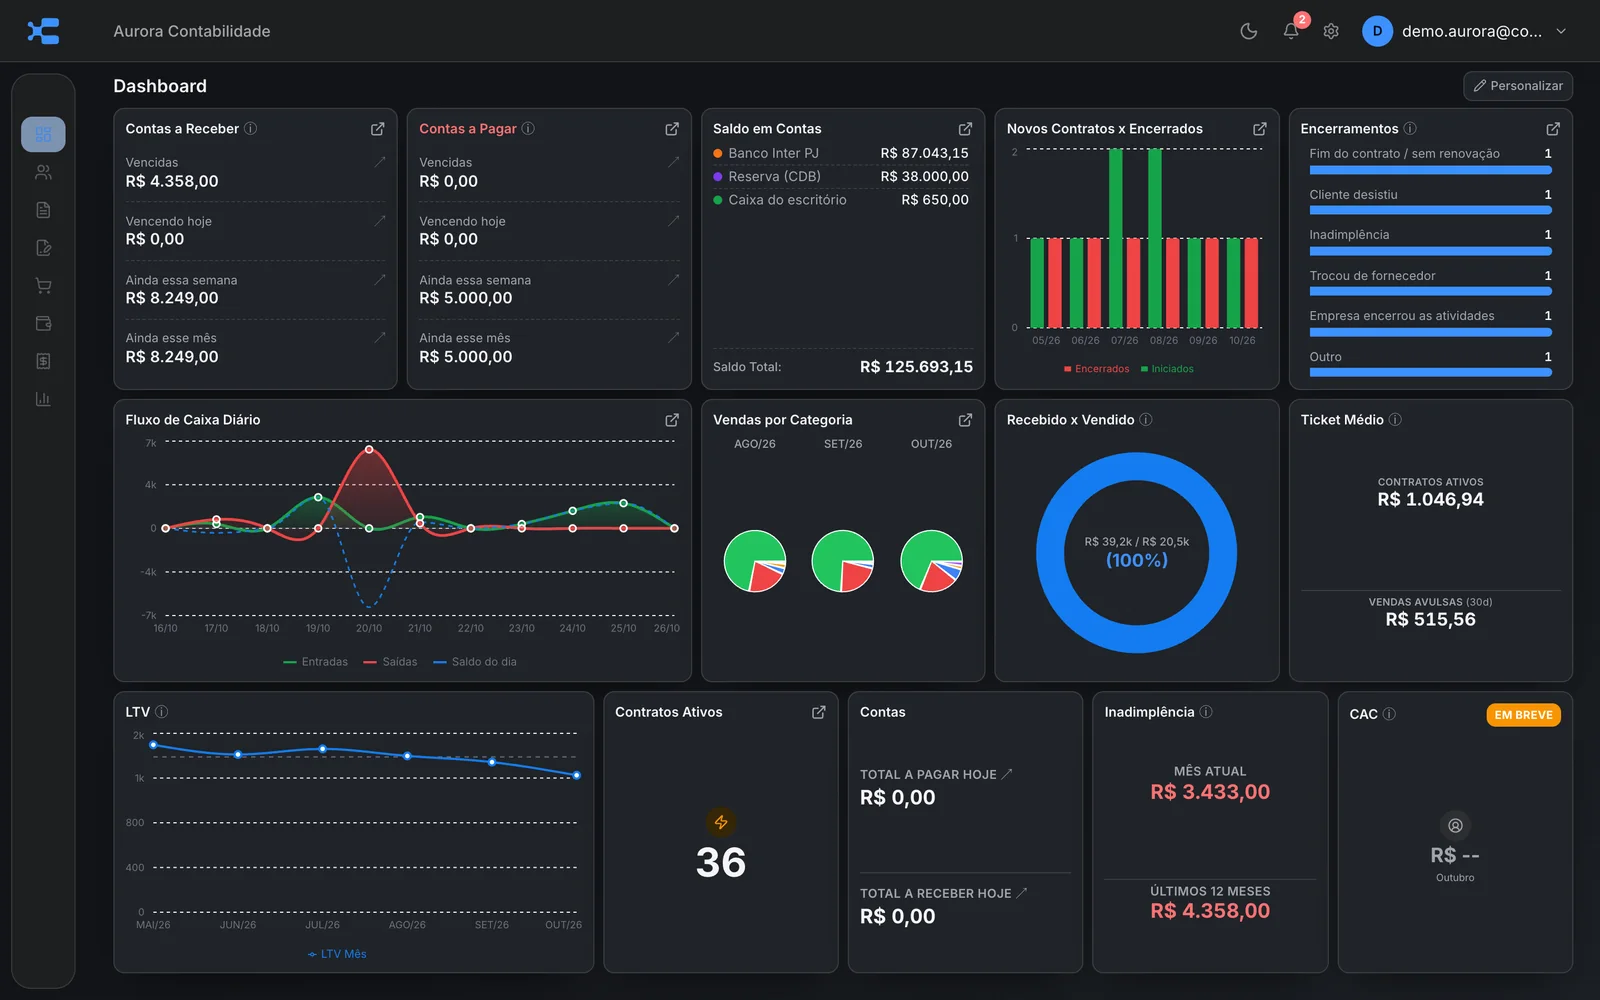Screen dimensions: 1600x1000
Task: Open the wallet icon in sidebar
Action: [x=43, y=323]
